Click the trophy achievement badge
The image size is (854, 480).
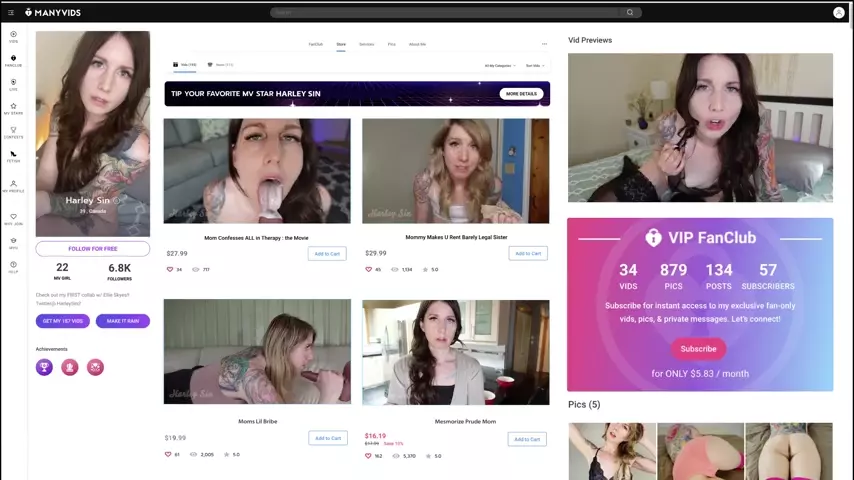[x=44, y=367]
